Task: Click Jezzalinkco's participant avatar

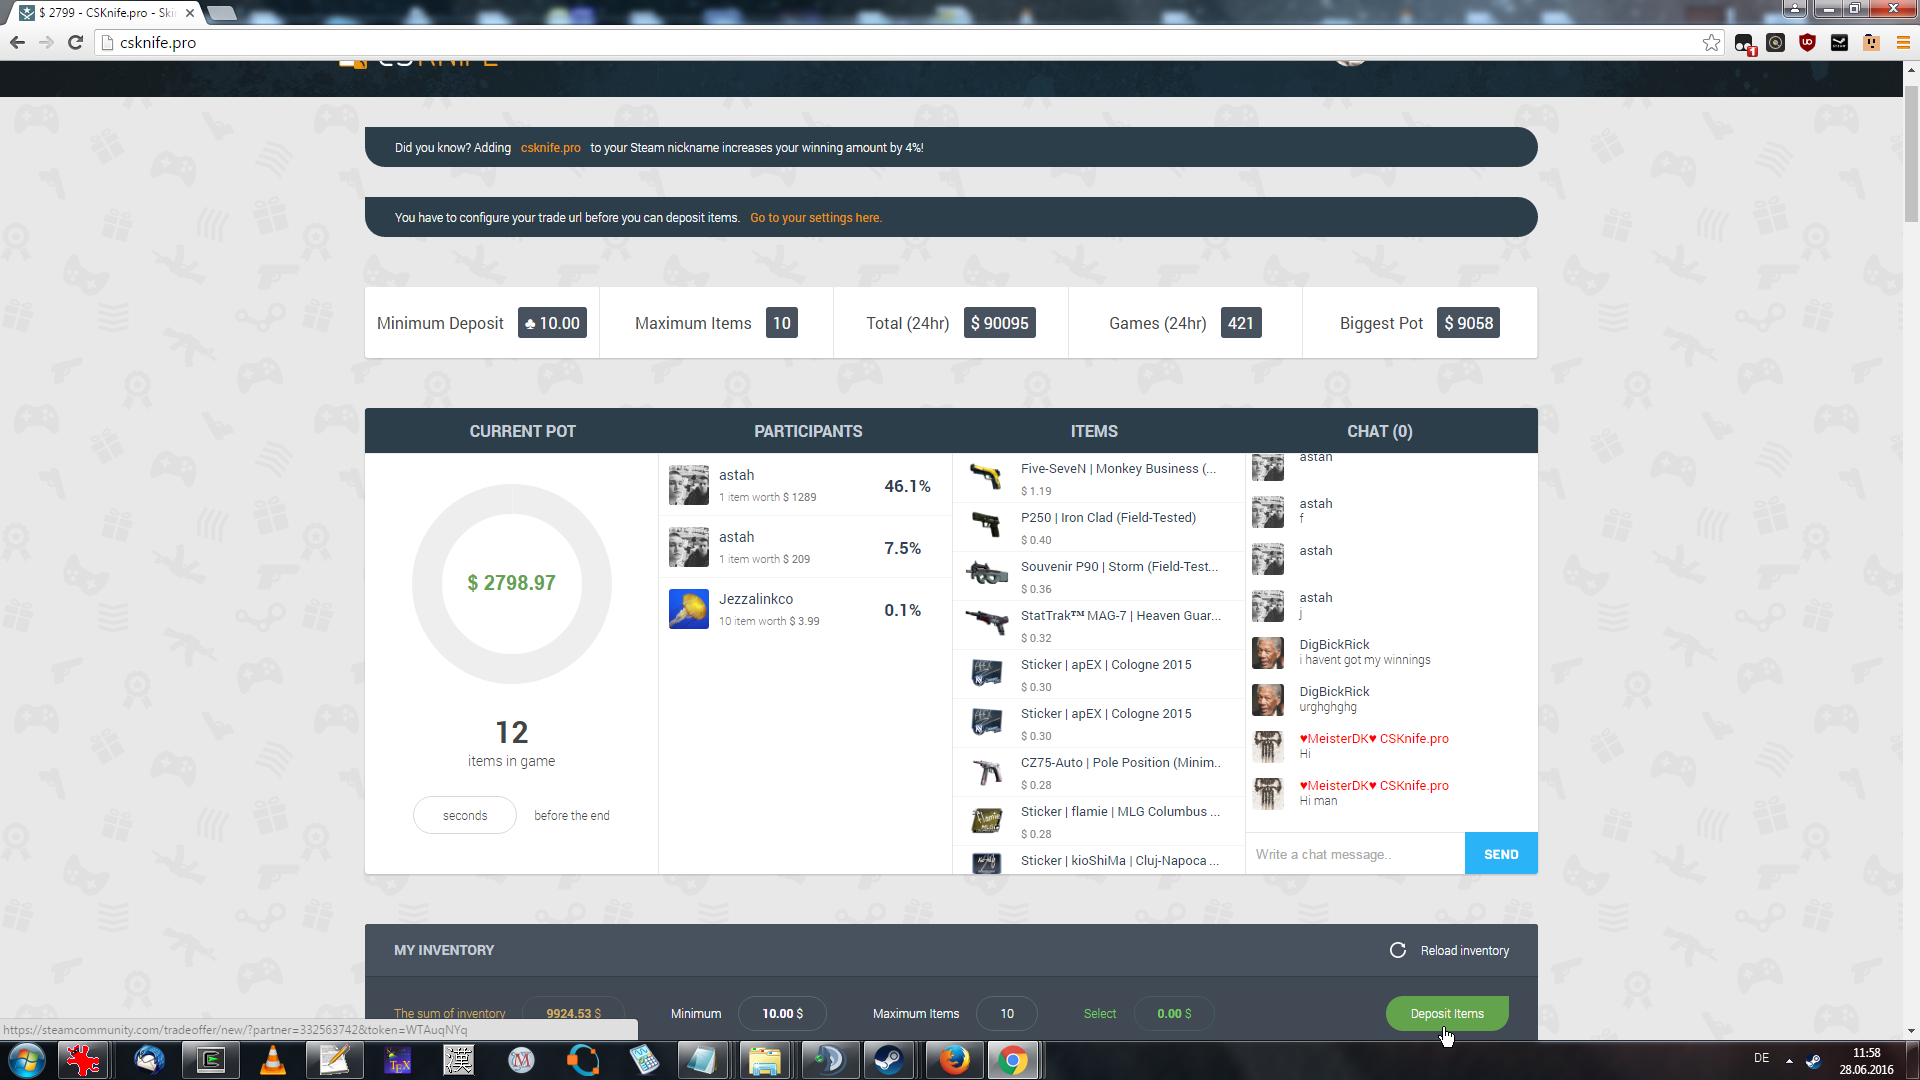Action: coord(689,609)
